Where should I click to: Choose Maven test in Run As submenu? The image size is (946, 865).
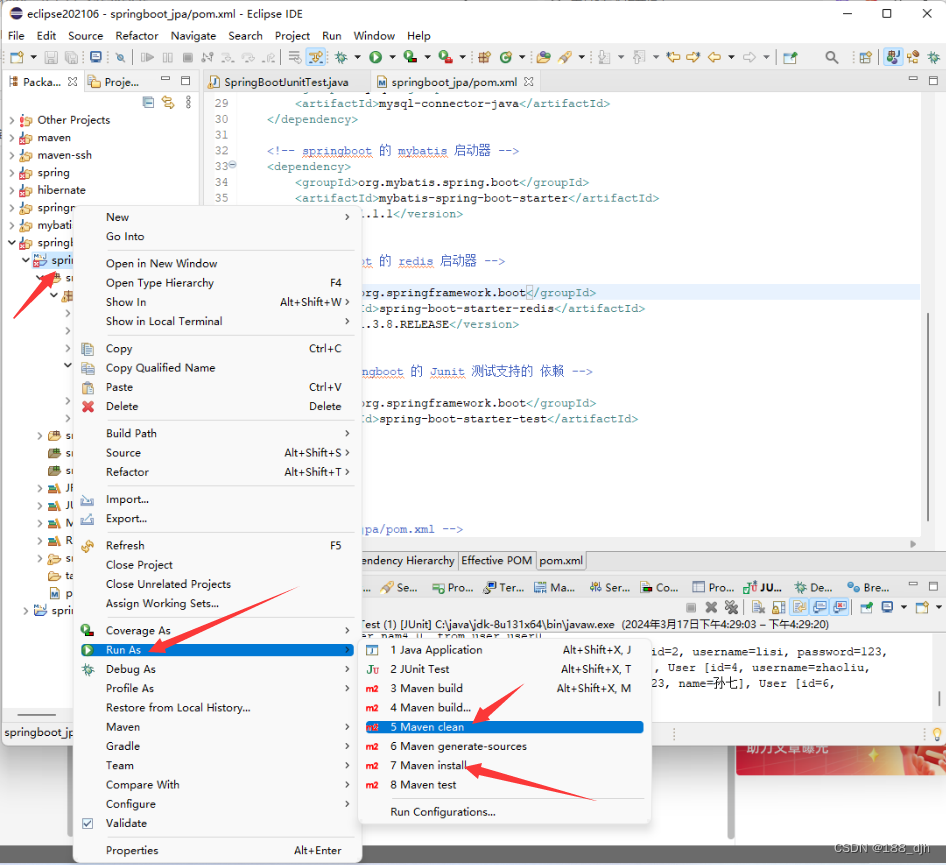(504, 785)
